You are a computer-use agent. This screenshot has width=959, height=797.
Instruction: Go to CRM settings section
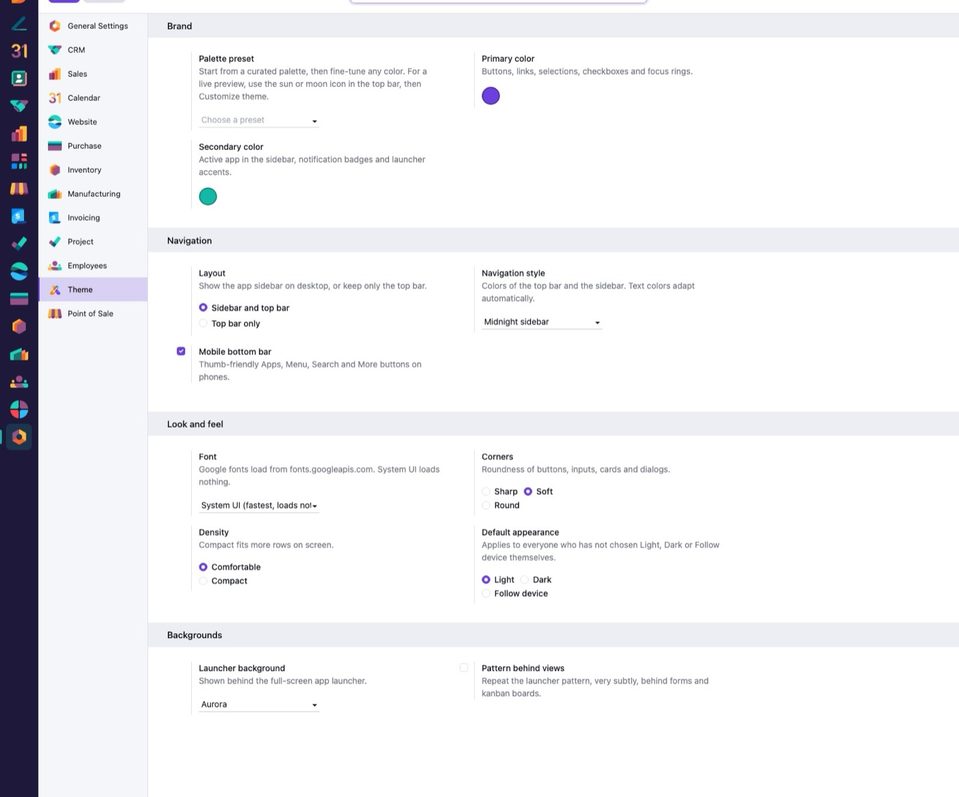pyautogui.click(x=93, y=50)
